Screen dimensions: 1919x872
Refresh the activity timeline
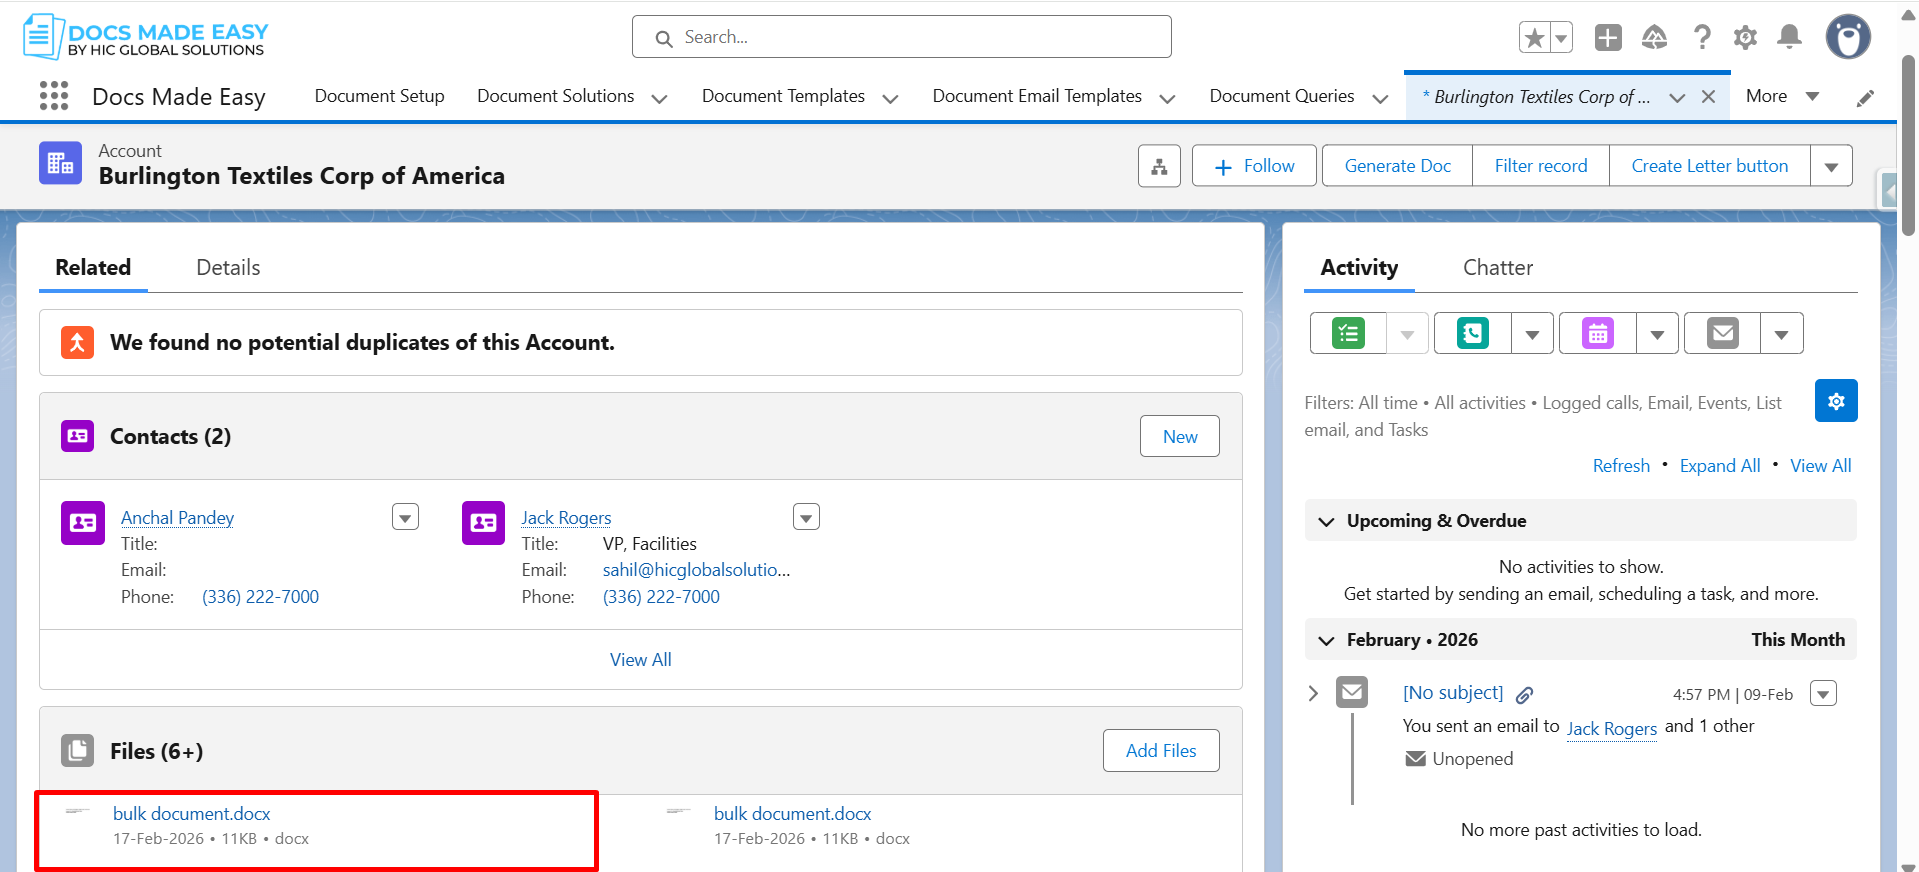click(1621, 466)
